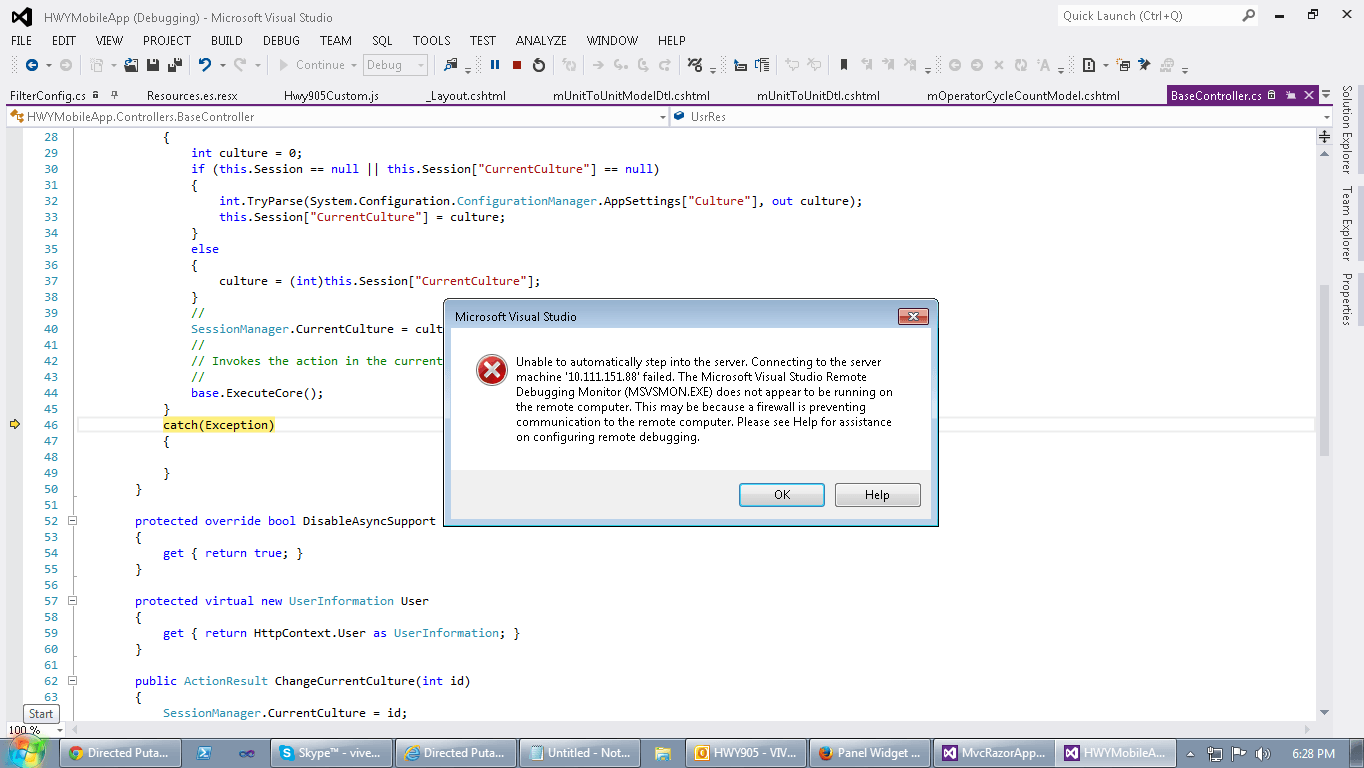Image resolution: width=1364 pixels, height=768 pixels.
Task: Click Chrome Directed Puta taskbar button
Action: tap(120, 753)
